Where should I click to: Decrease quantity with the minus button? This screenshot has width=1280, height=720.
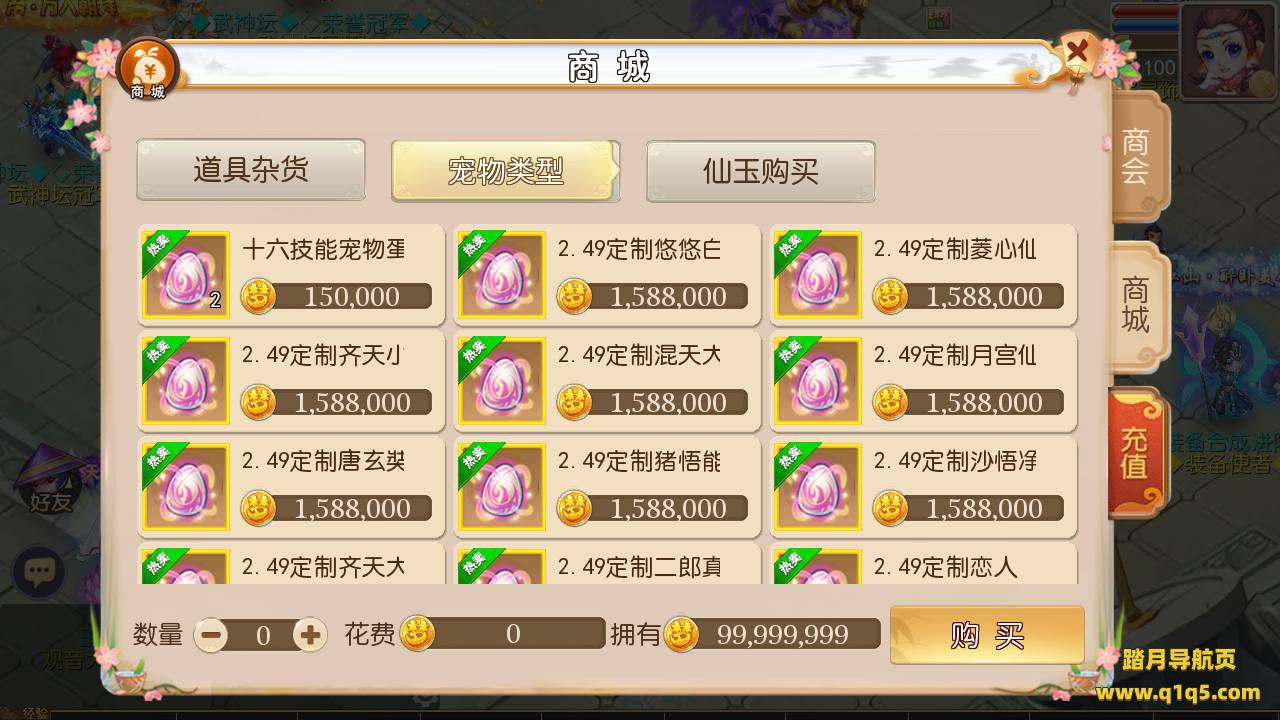(210, 634)
